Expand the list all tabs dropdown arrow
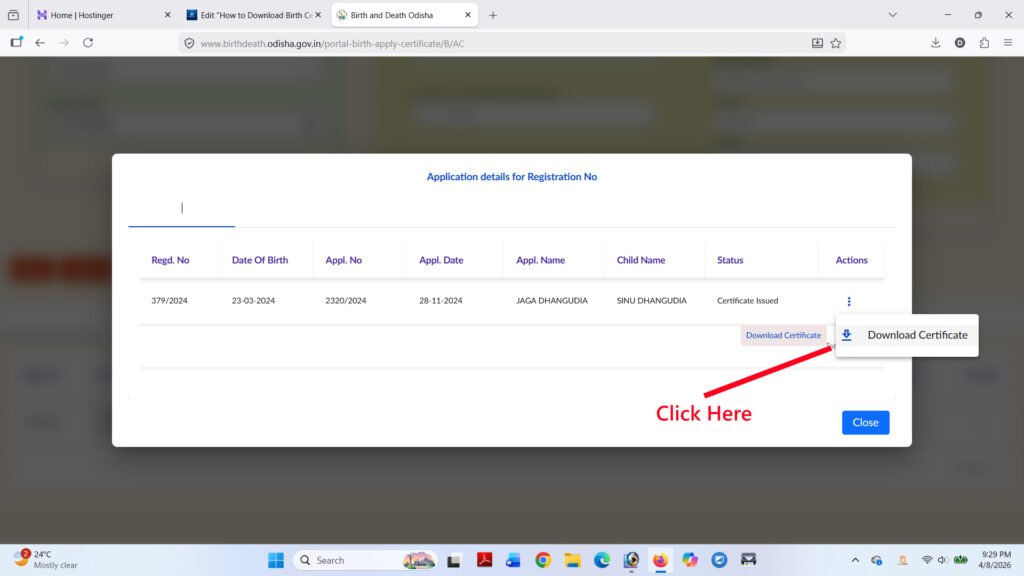 point(893,15)
